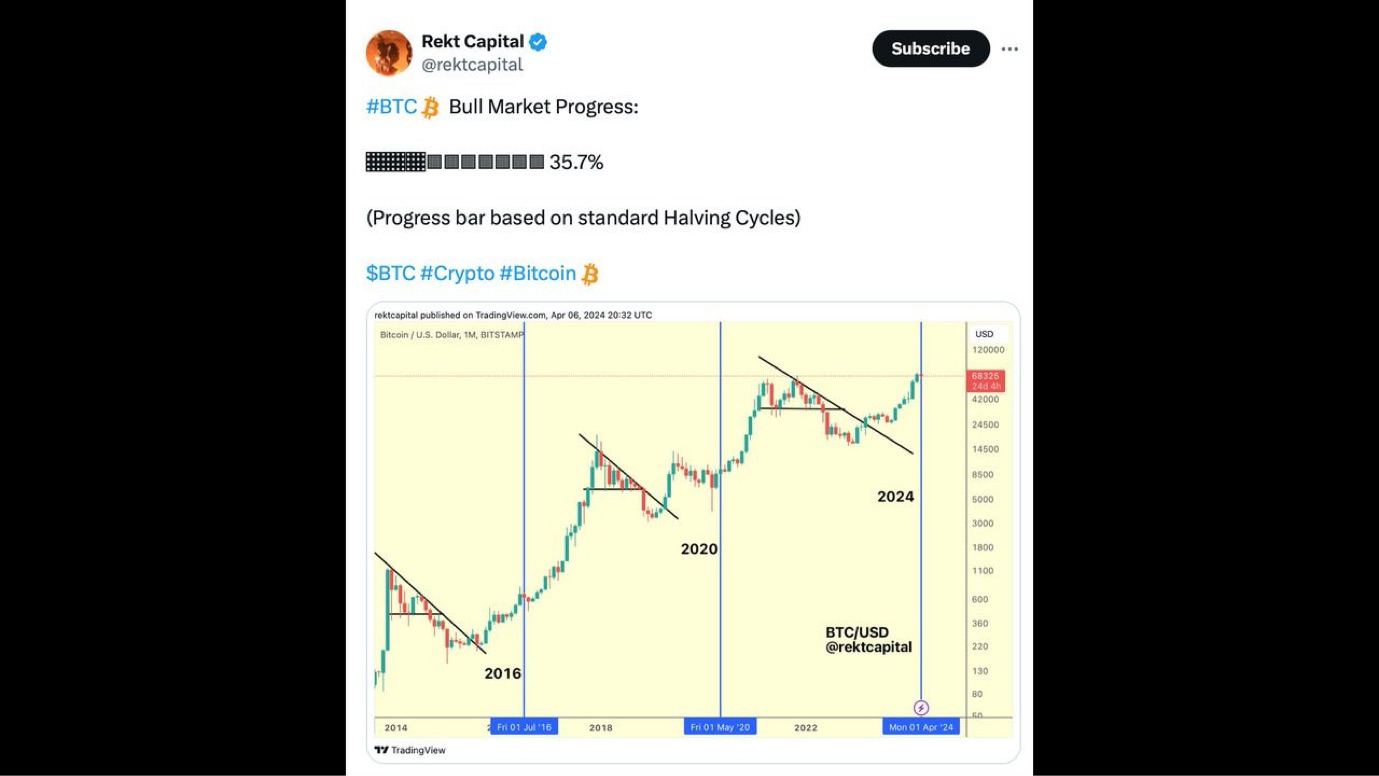Open the #Crypto hashtag
Screen dimensions: 1379x776
click(457, 273)
